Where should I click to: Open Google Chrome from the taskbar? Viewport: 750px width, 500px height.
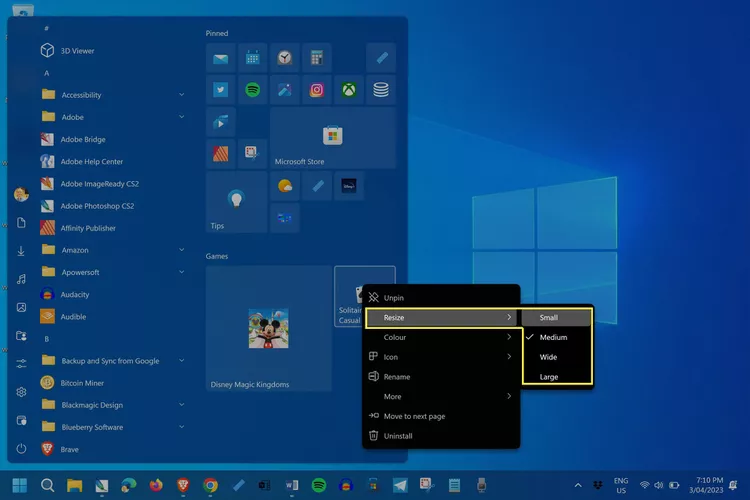click(x=210, y=486)
